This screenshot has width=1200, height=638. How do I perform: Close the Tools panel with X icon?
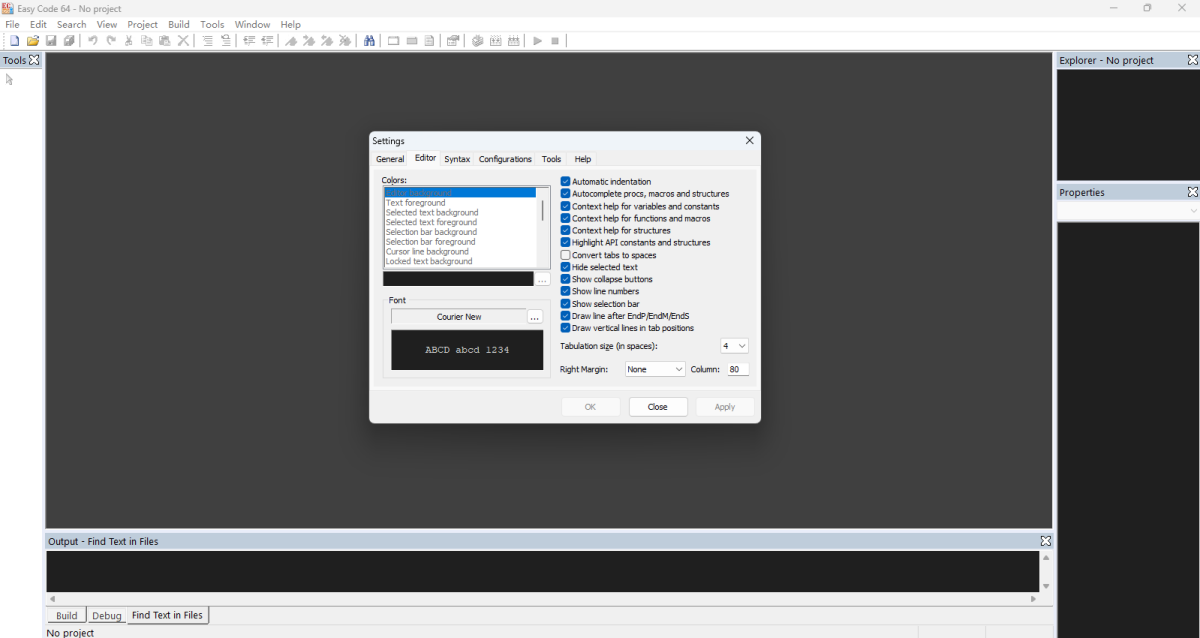(x=34, y=60)
